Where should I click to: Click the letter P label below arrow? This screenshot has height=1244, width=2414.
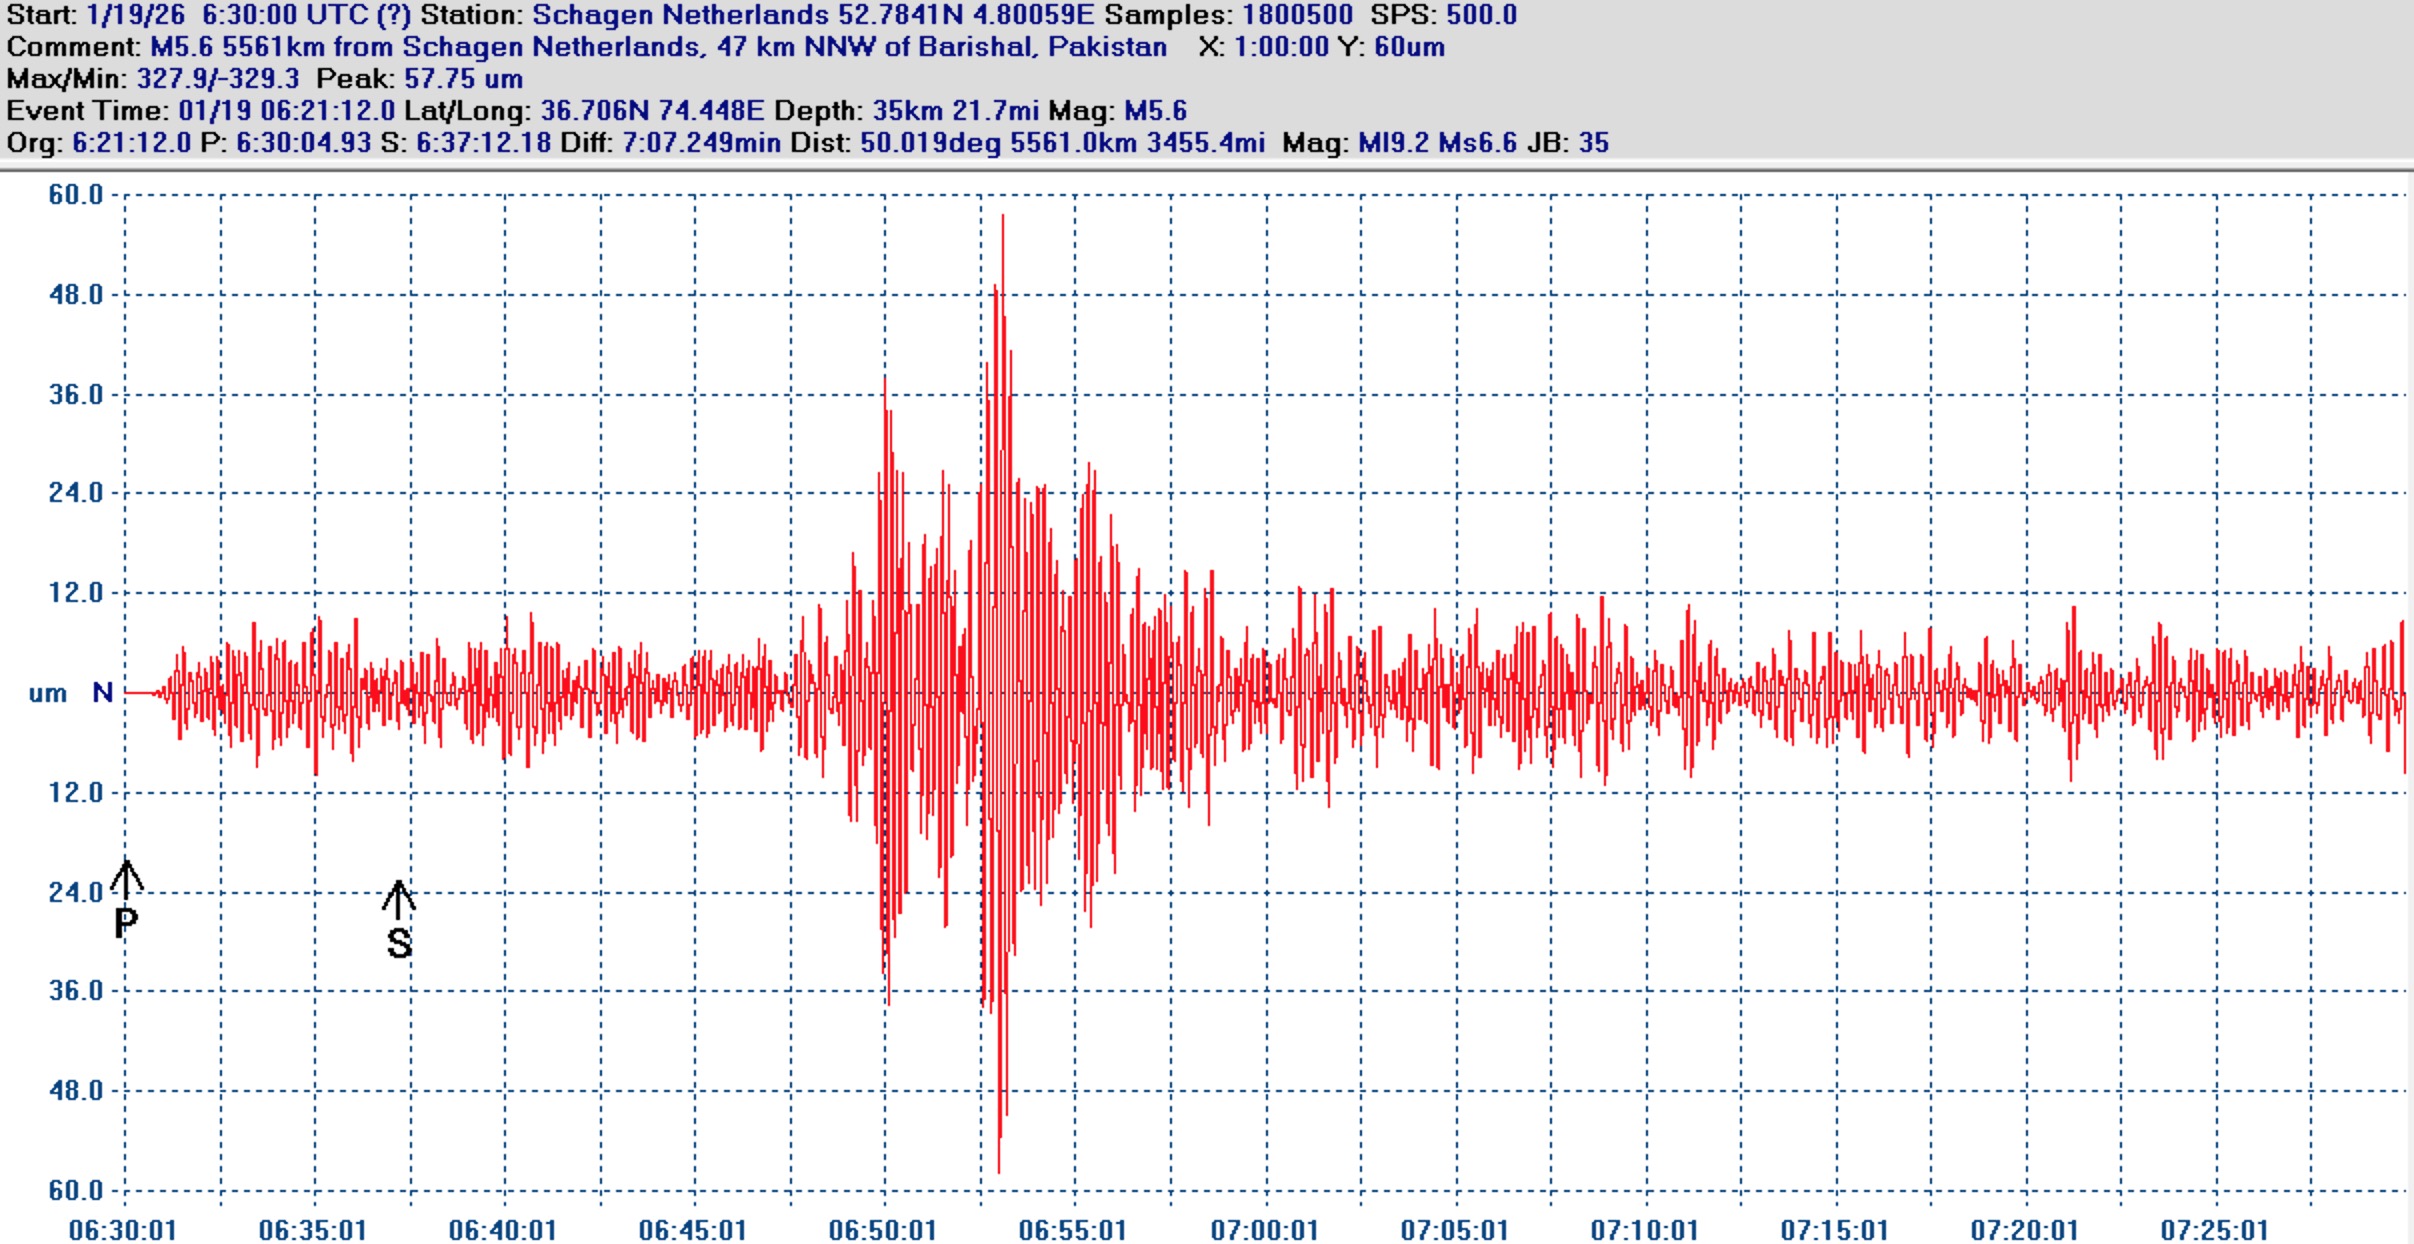[125, 924]
